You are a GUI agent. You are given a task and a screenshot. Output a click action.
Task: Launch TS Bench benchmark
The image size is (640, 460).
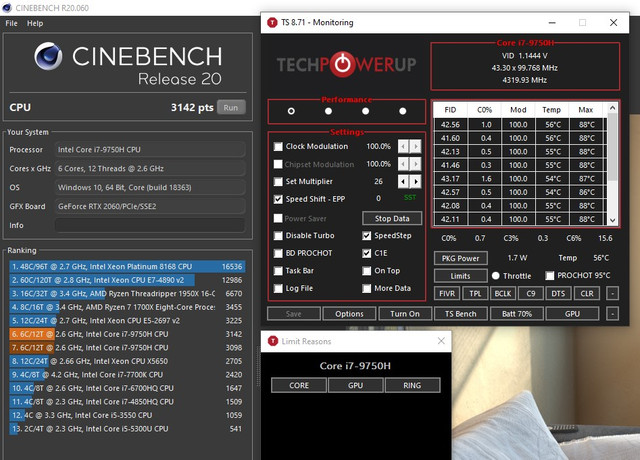461,313
